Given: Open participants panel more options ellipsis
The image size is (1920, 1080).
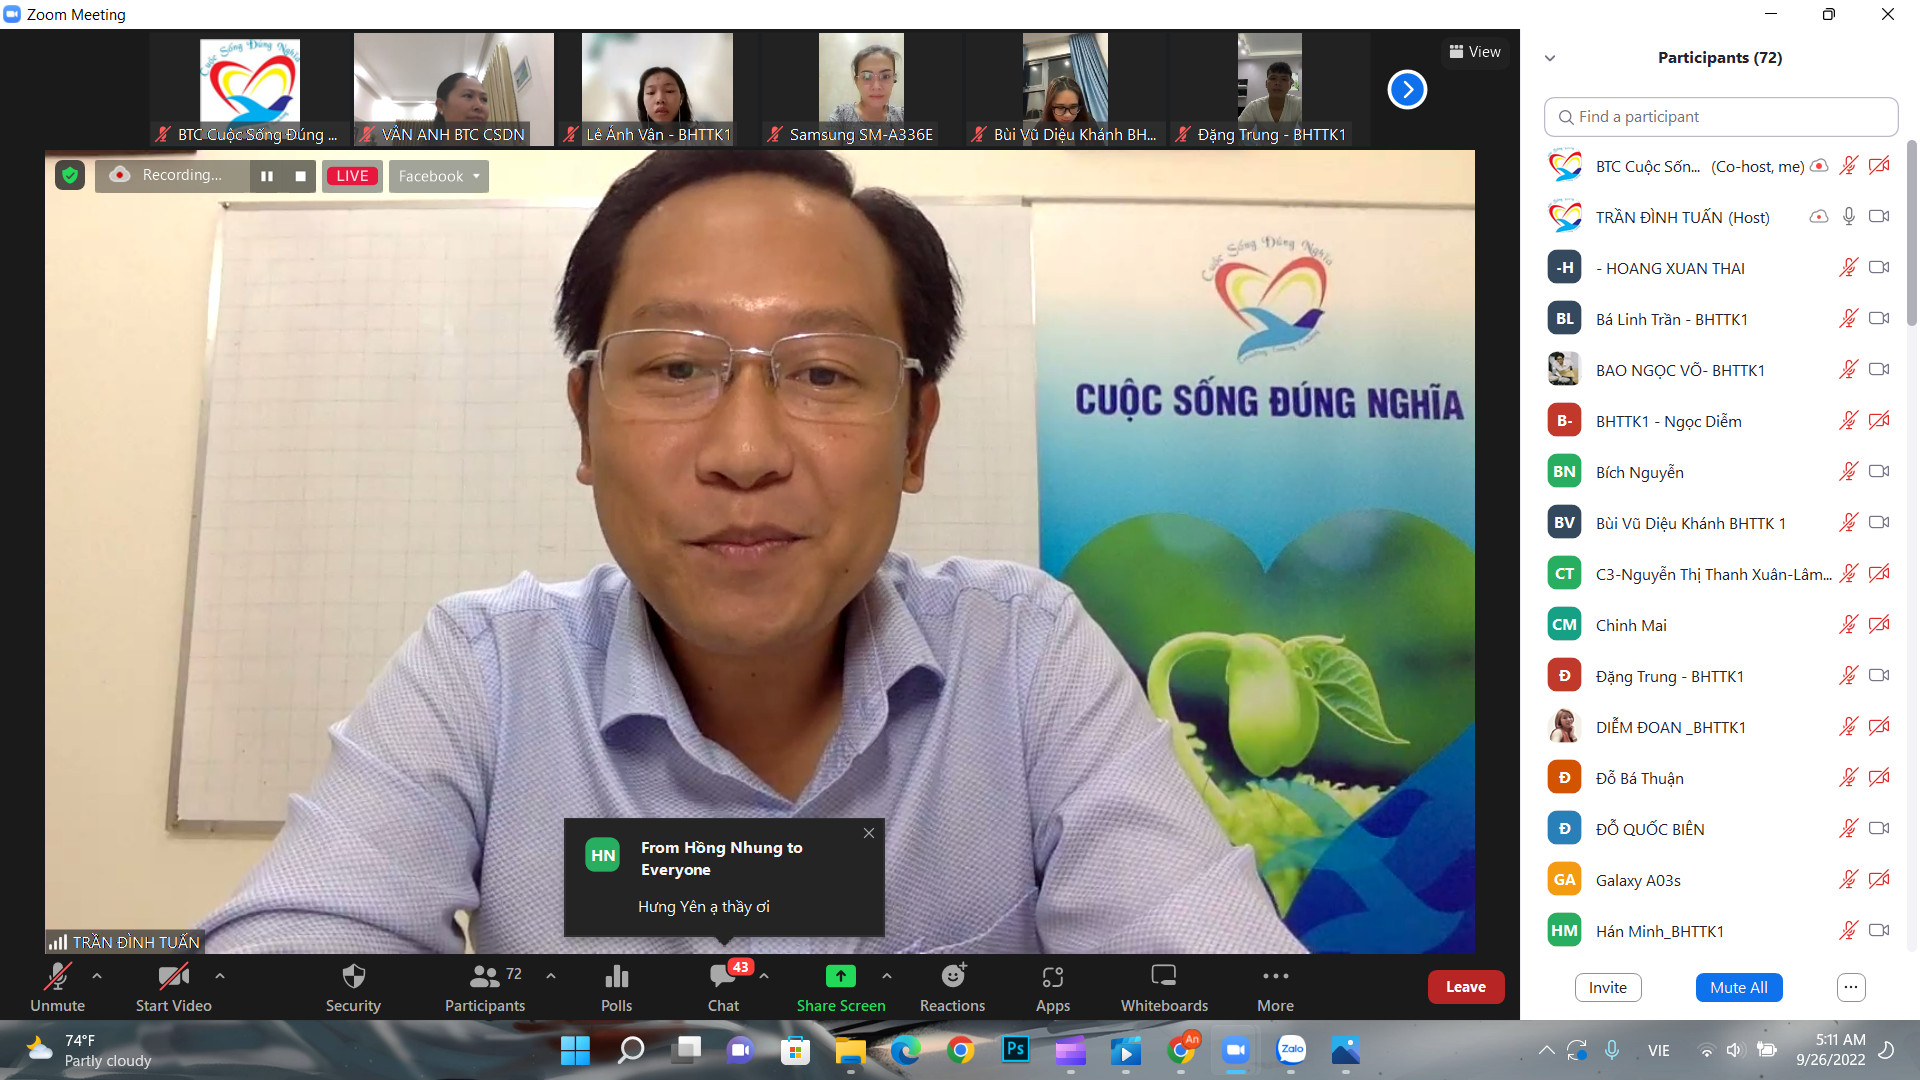Looking at the screenshot, I should pos(1851,988).
